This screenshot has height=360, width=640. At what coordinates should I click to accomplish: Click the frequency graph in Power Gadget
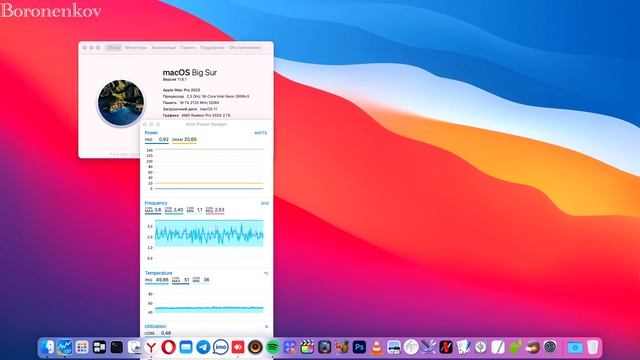coord(209,233)
